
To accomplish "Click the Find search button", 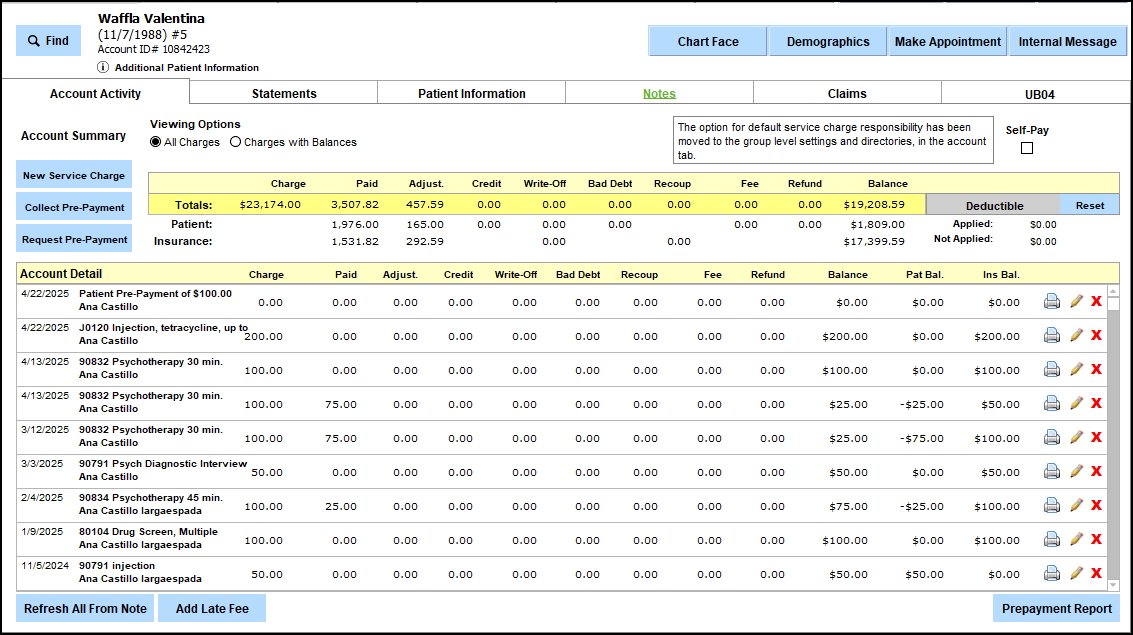I will click(x=48, y=41).
